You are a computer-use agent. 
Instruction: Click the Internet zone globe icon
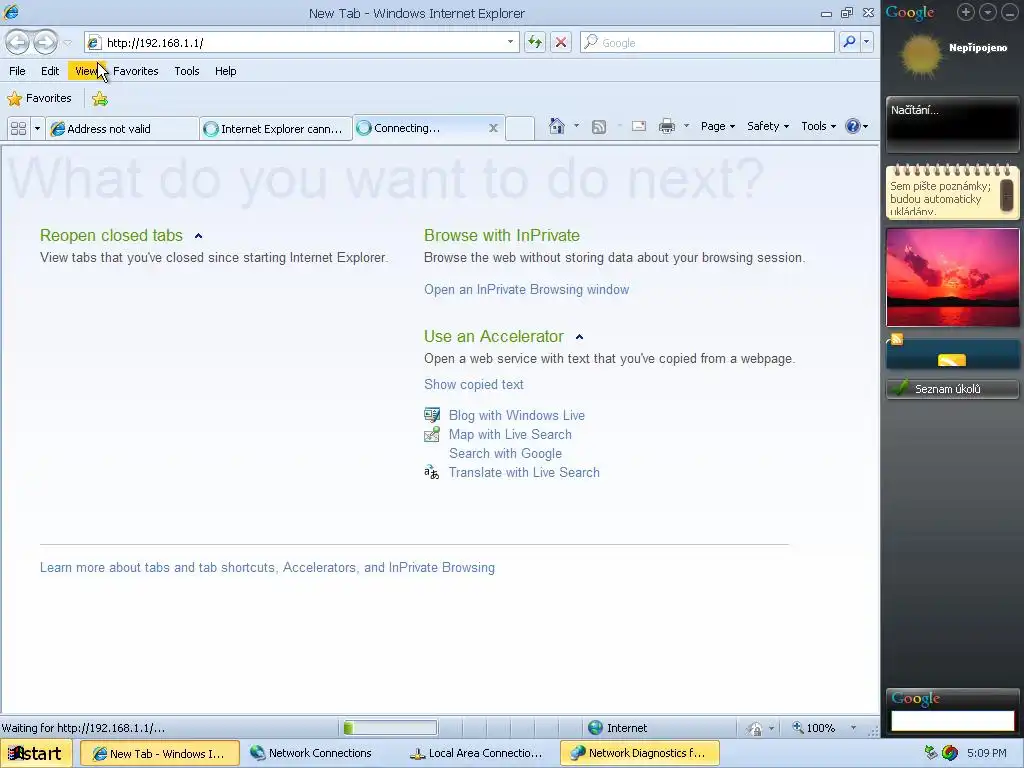point(595,728)
